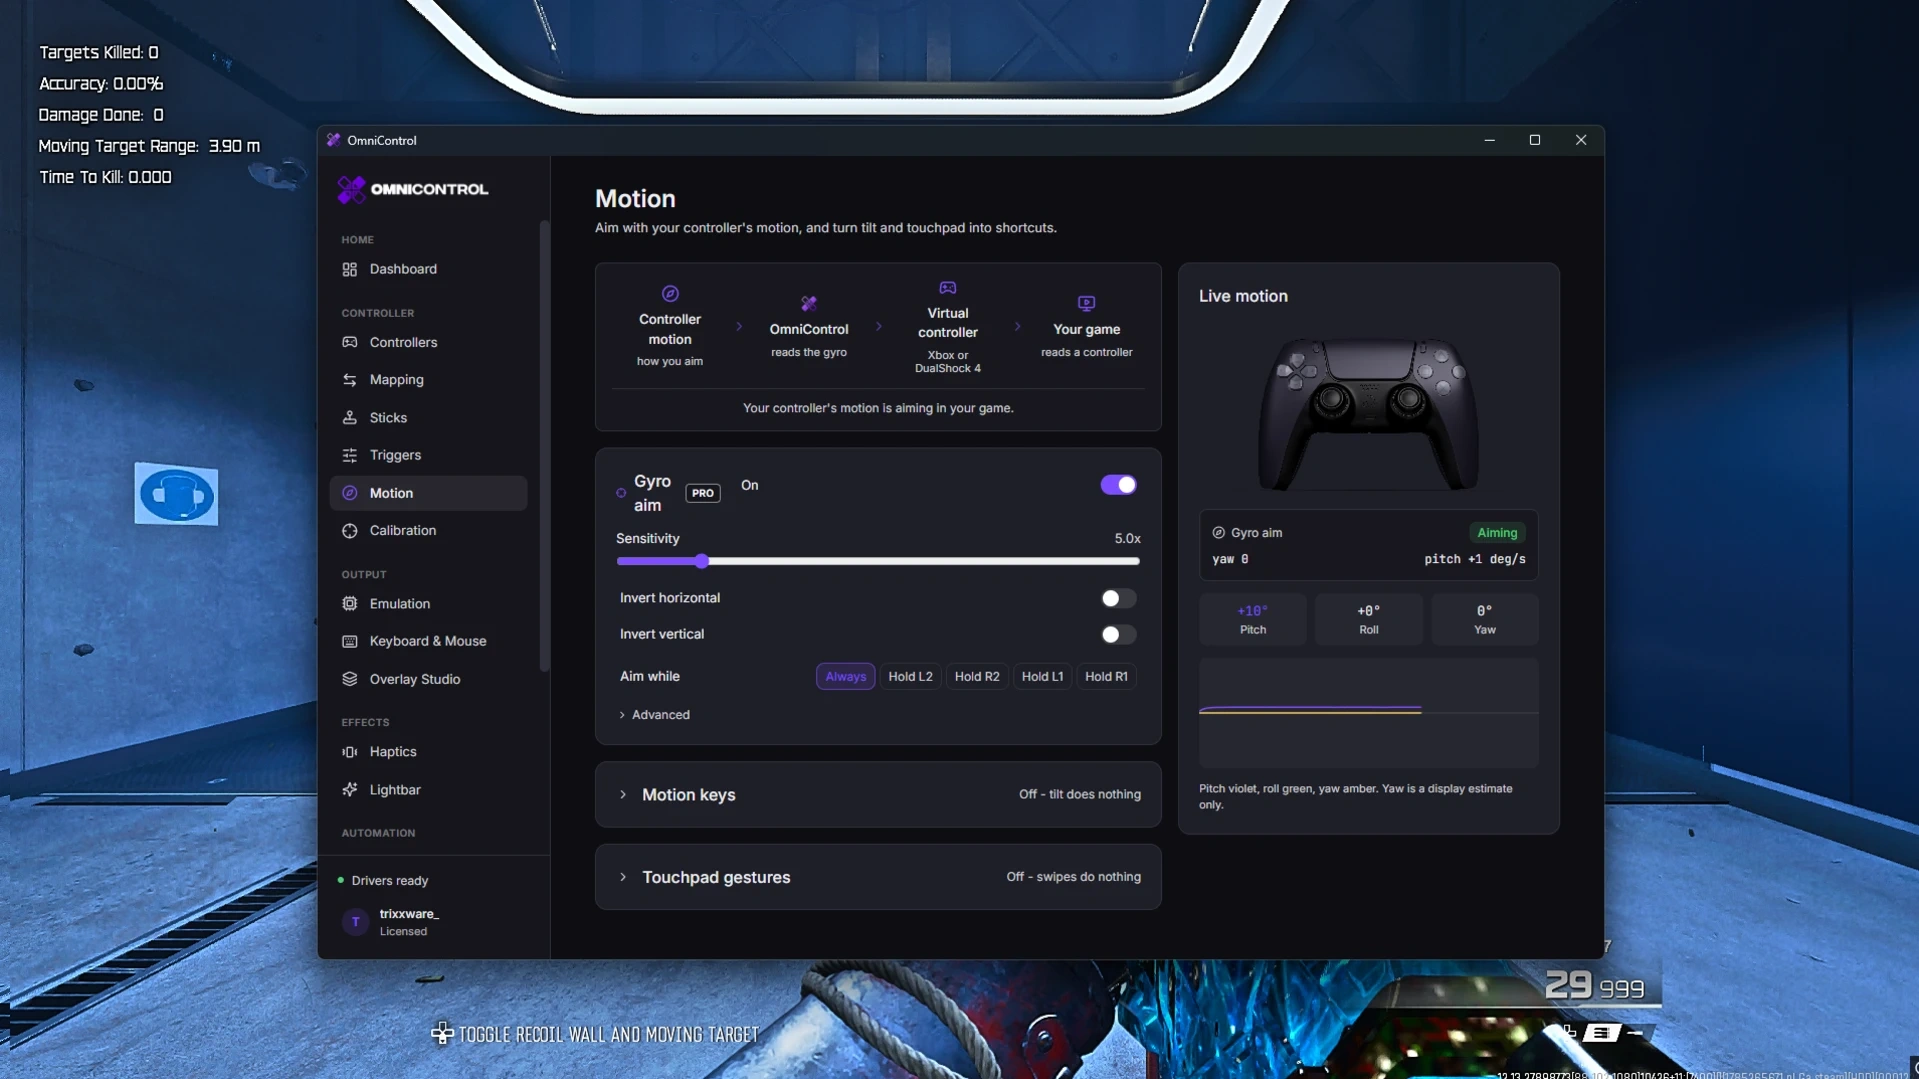Screen dimensions: 1919x1079
Task: Click the Drivers ready status text
Action: click(390, 881)
